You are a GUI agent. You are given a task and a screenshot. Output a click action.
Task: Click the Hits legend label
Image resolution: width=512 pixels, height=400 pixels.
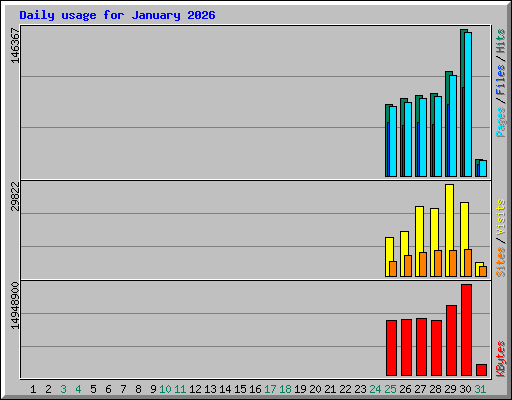point(500,41)
